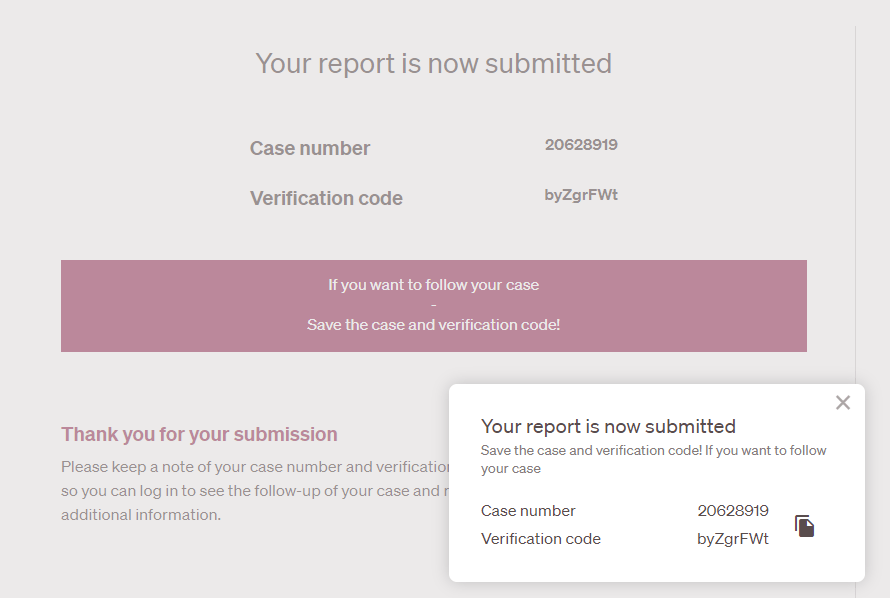Select the popup's 'Verification code' label
This screenshot has height=598, width=890.
[541, 539]
